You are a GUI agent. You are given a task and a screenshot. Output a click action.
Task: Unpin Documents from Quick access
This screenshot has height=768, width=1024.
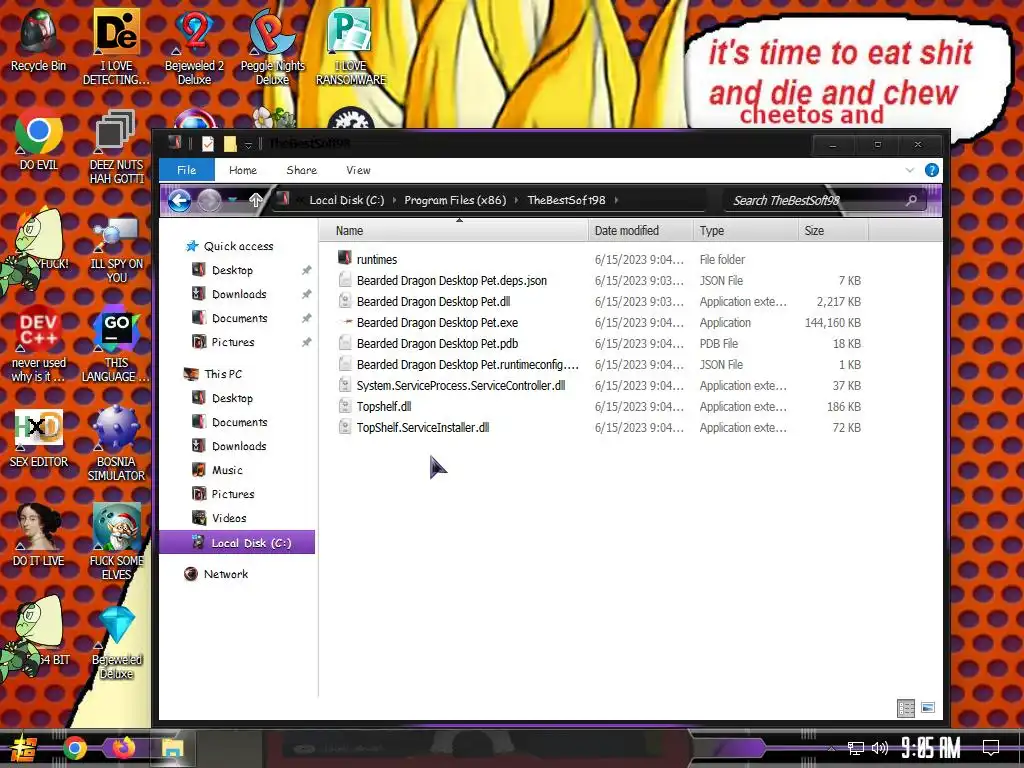306,319
